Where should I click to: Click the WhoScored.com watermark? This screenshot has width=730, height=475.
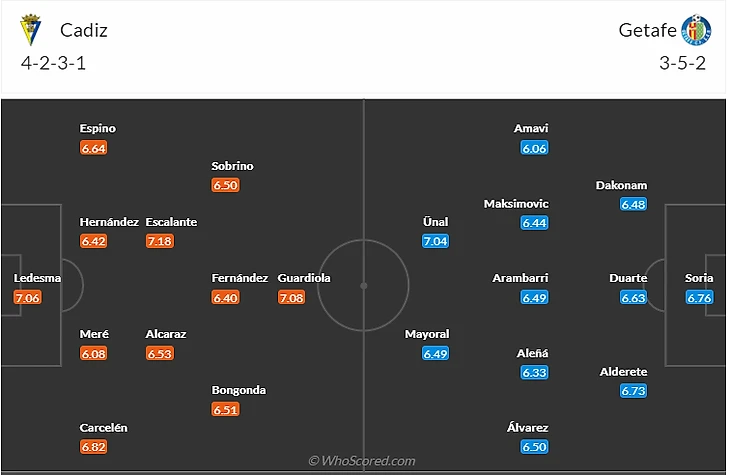[361, 461]
